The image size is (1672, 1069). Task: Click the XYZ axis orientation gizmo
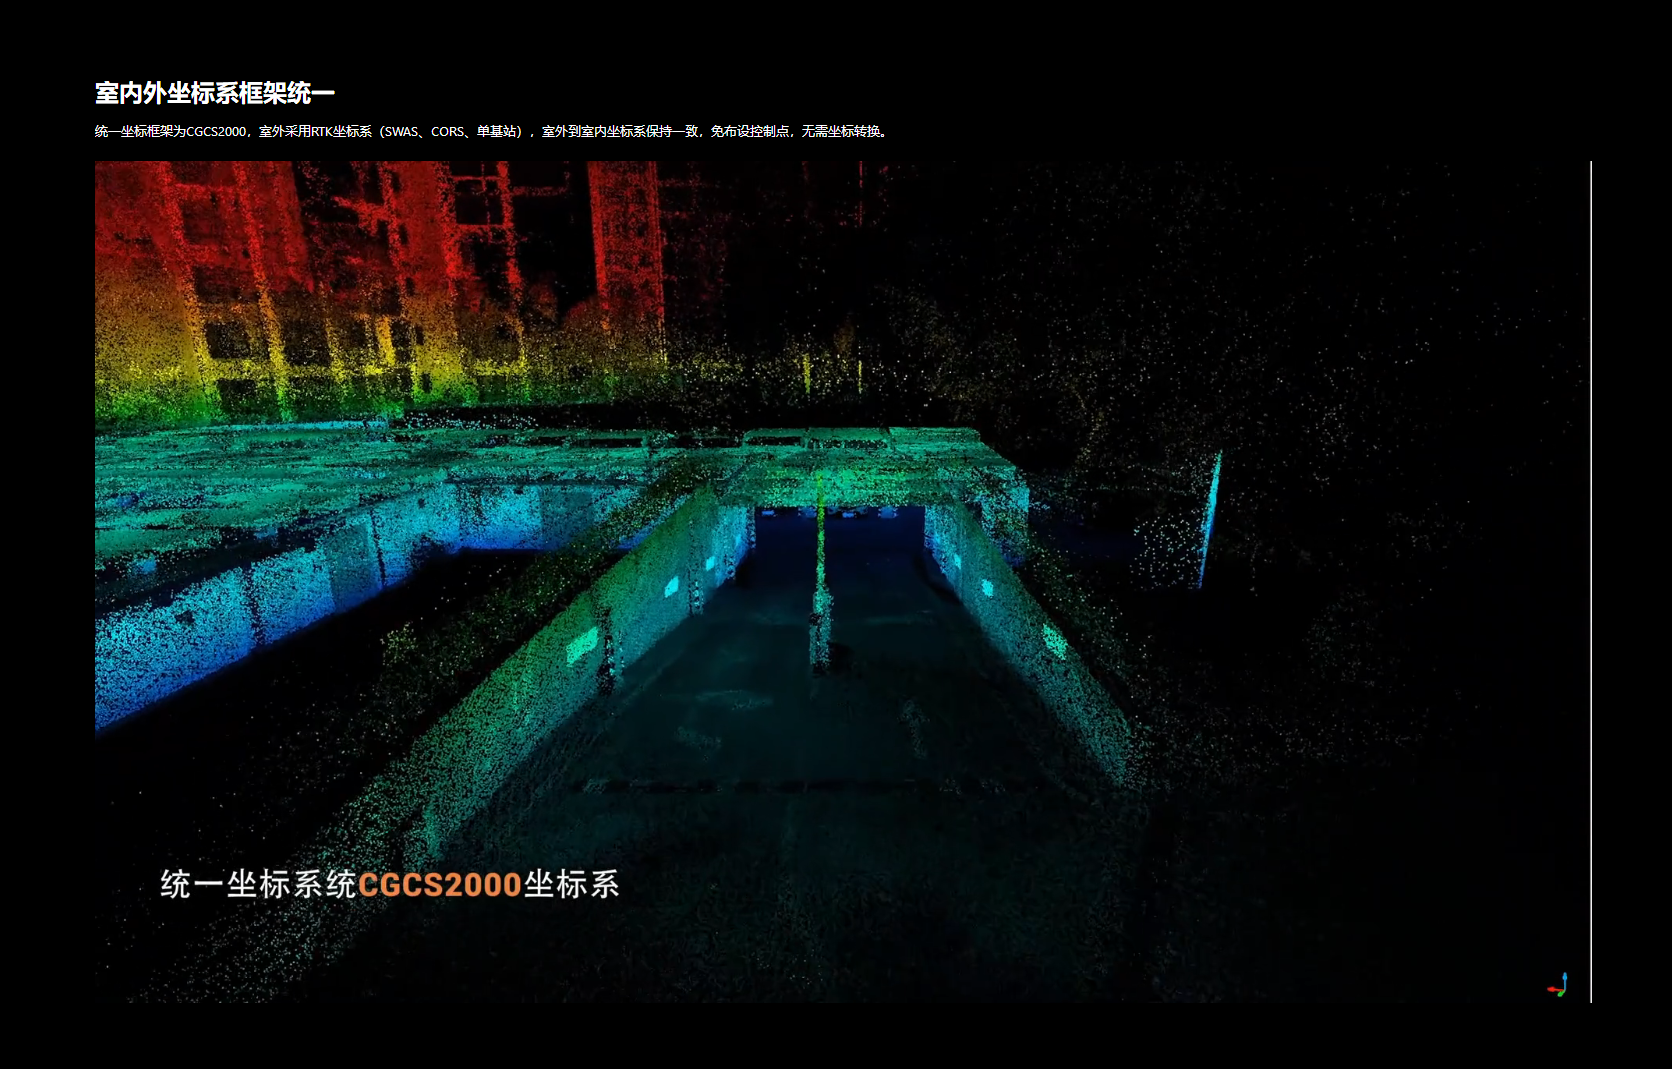(1558, 986)
